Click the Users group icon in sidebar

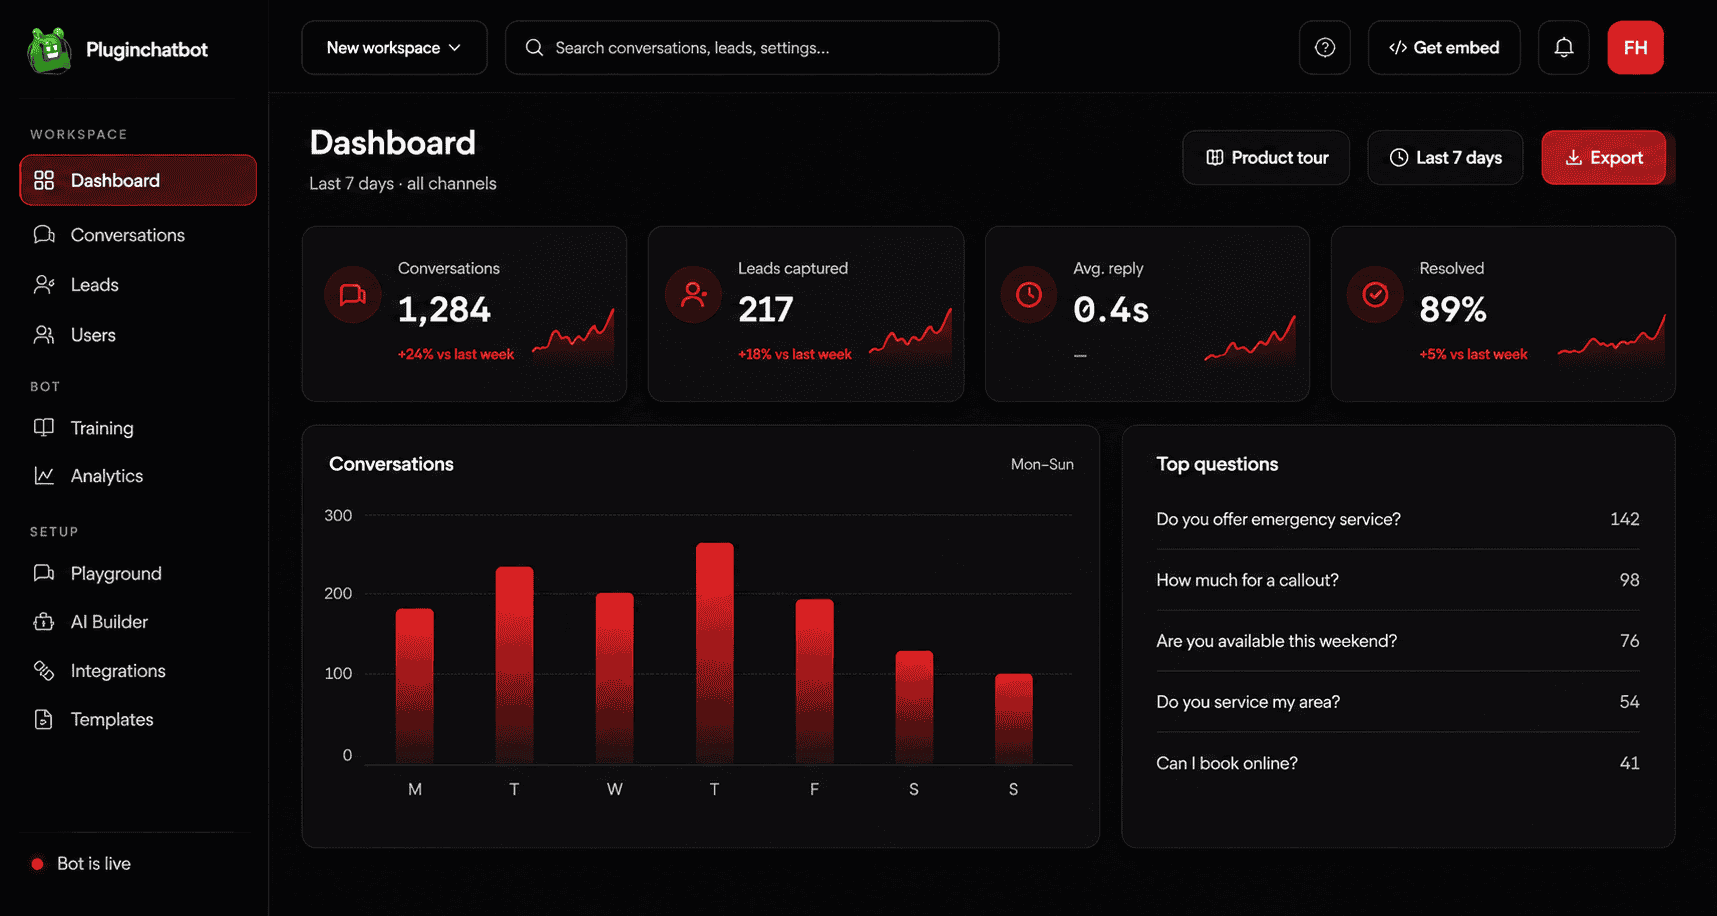click(44, 335)
